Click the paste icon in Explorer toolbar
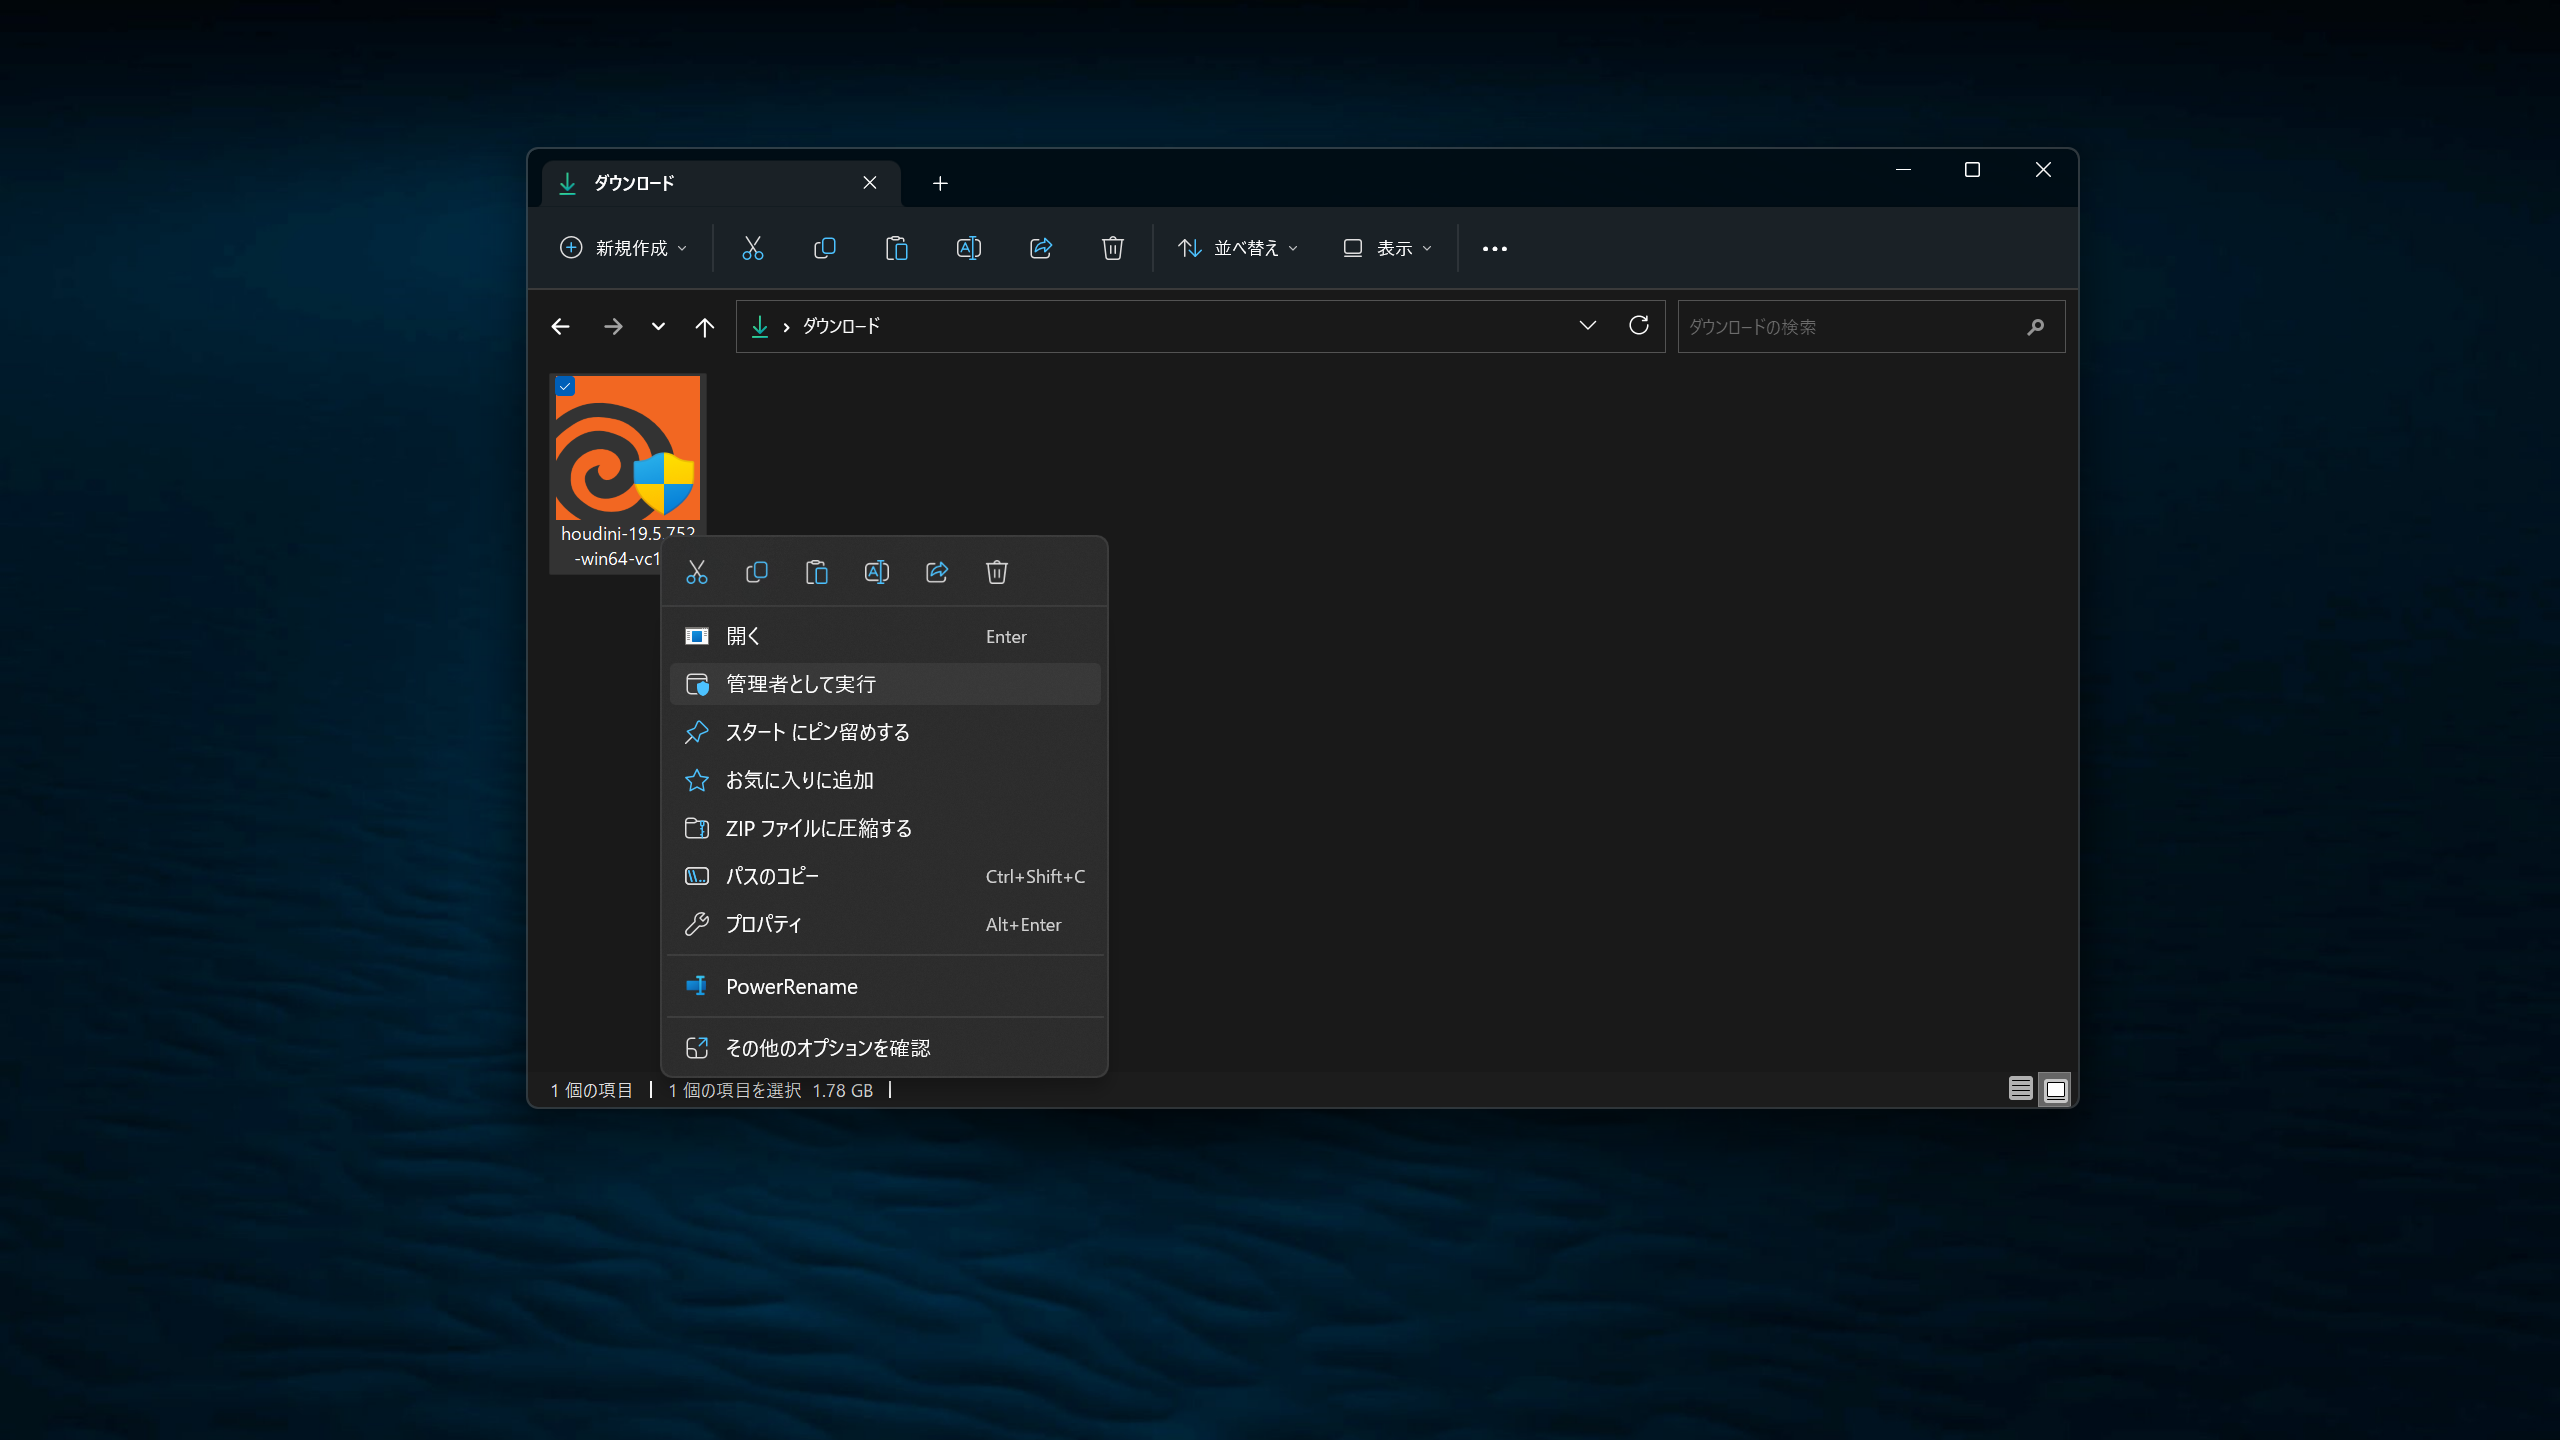 897,248
